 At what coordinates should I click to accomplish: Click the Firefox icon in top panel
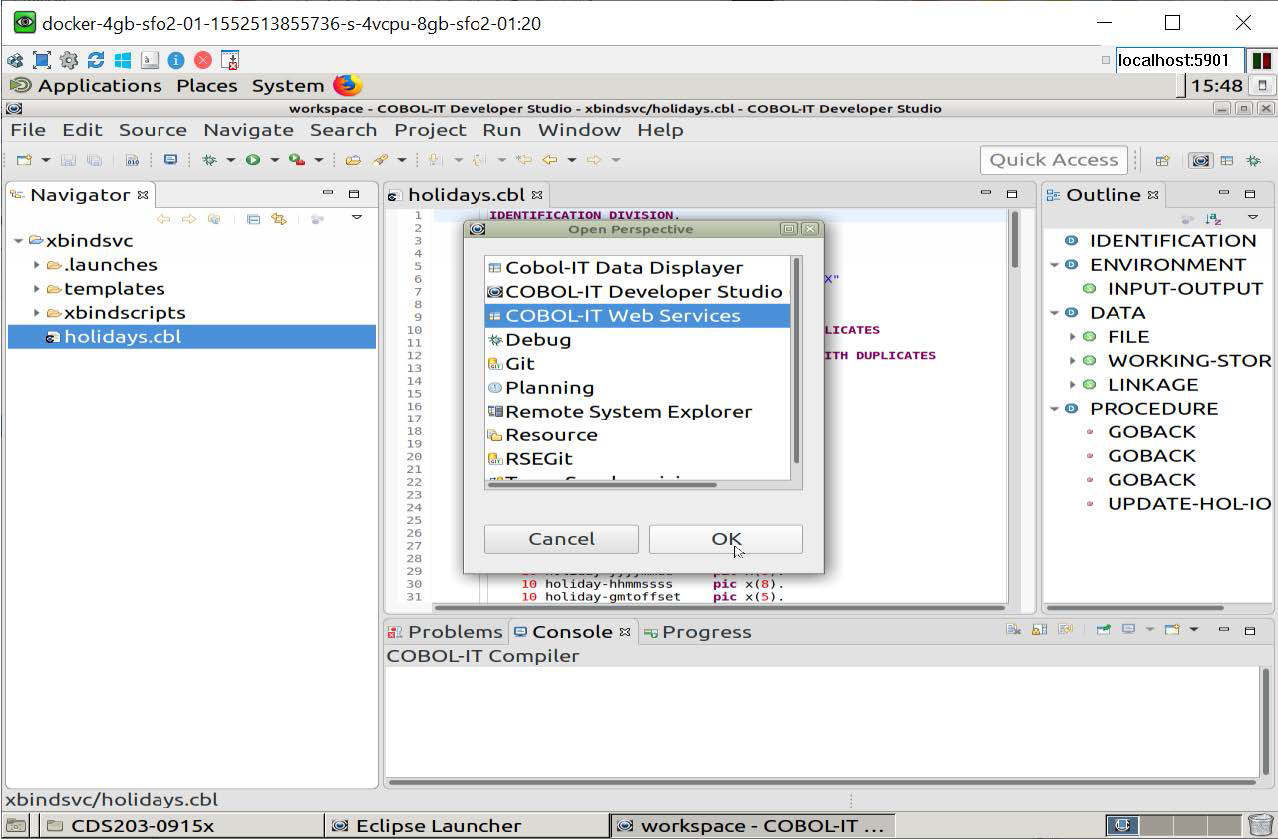click(347, 85)
